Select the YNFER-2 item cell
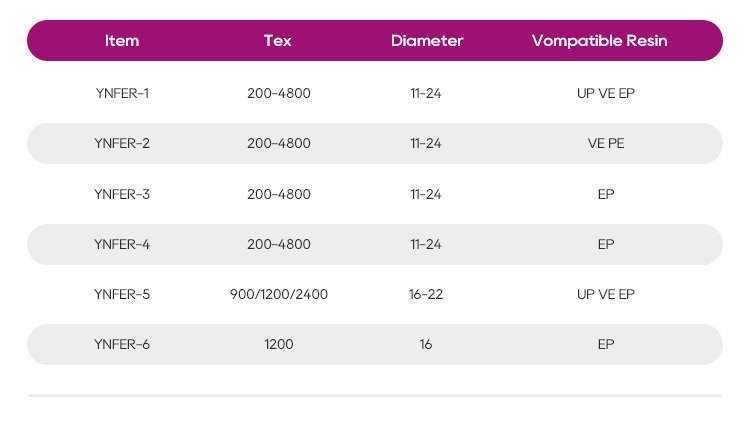Screen dimensions: 750x435 coord(122,143)
